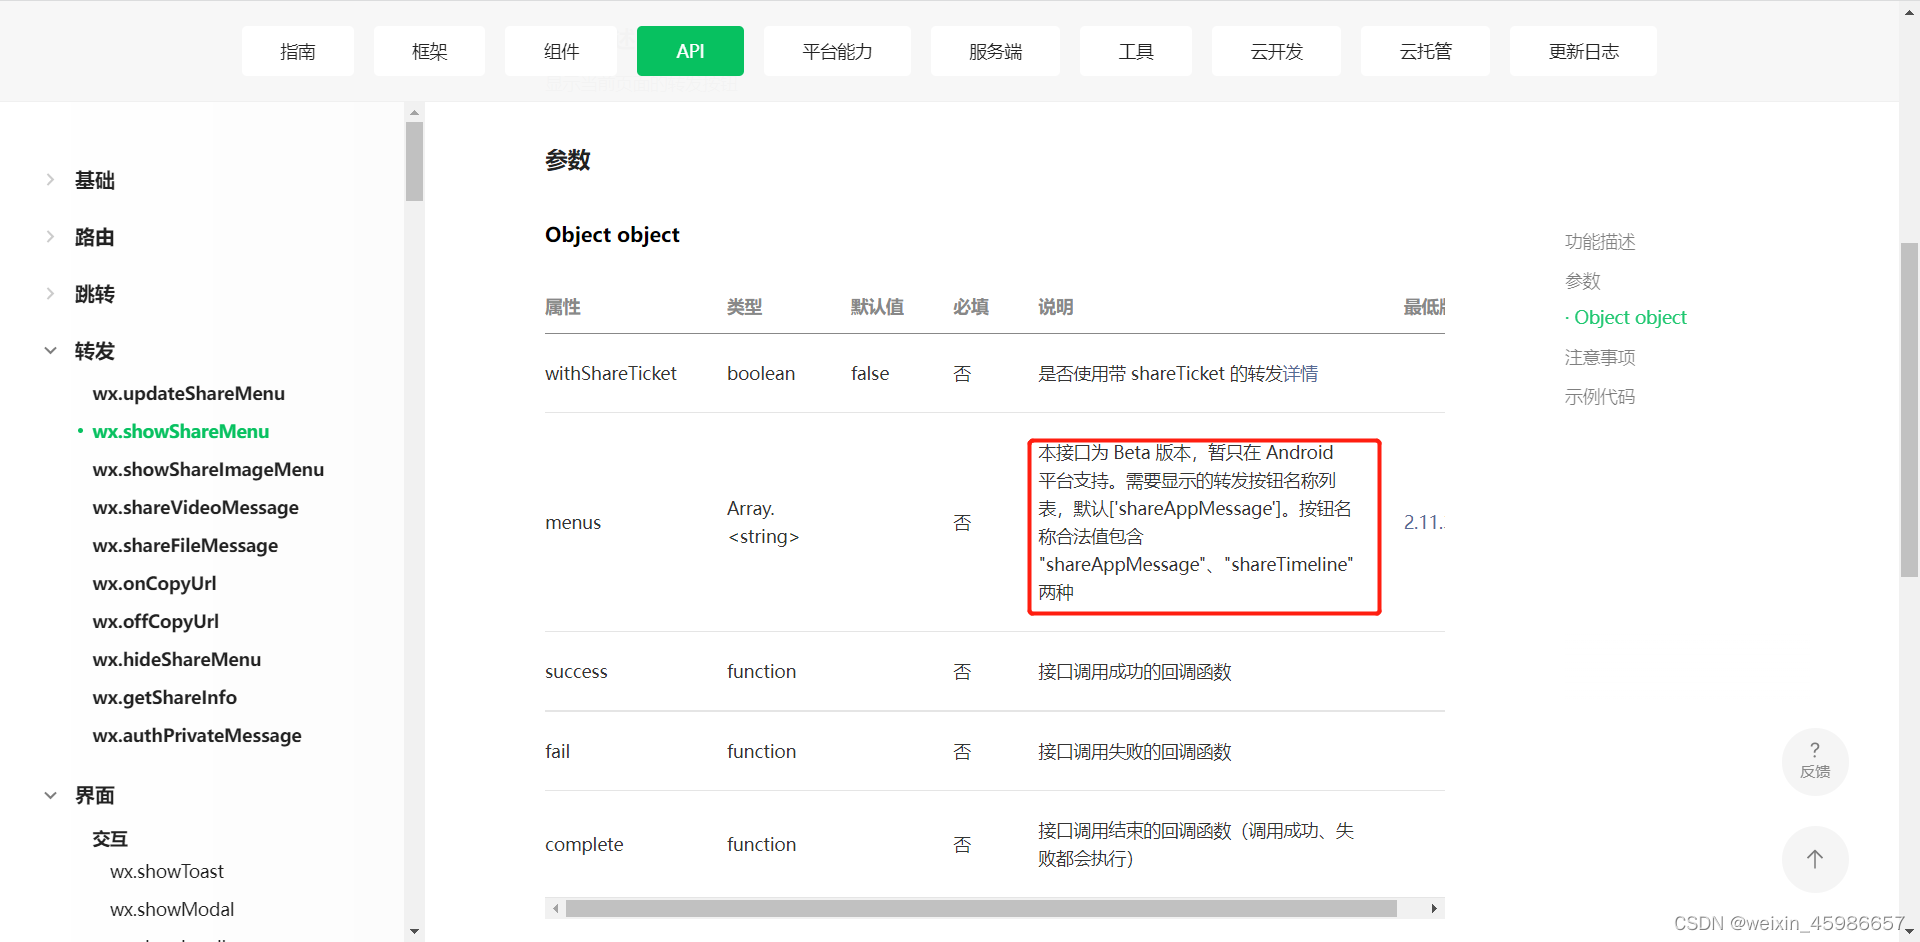Click the 说明 column header
1920x942 pixels.
1056,307
